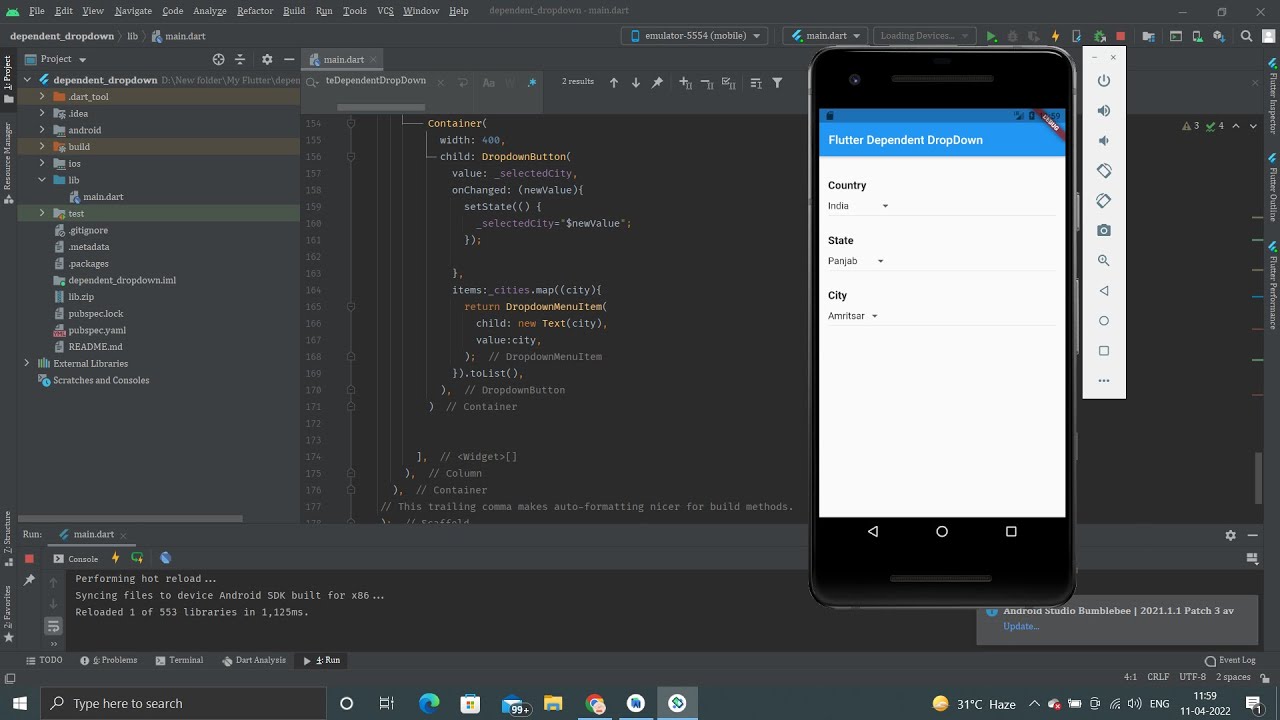The height and width of the screenshot is (720, 1280).
Task: Open the Navigate menu
Action: (133, 11)
